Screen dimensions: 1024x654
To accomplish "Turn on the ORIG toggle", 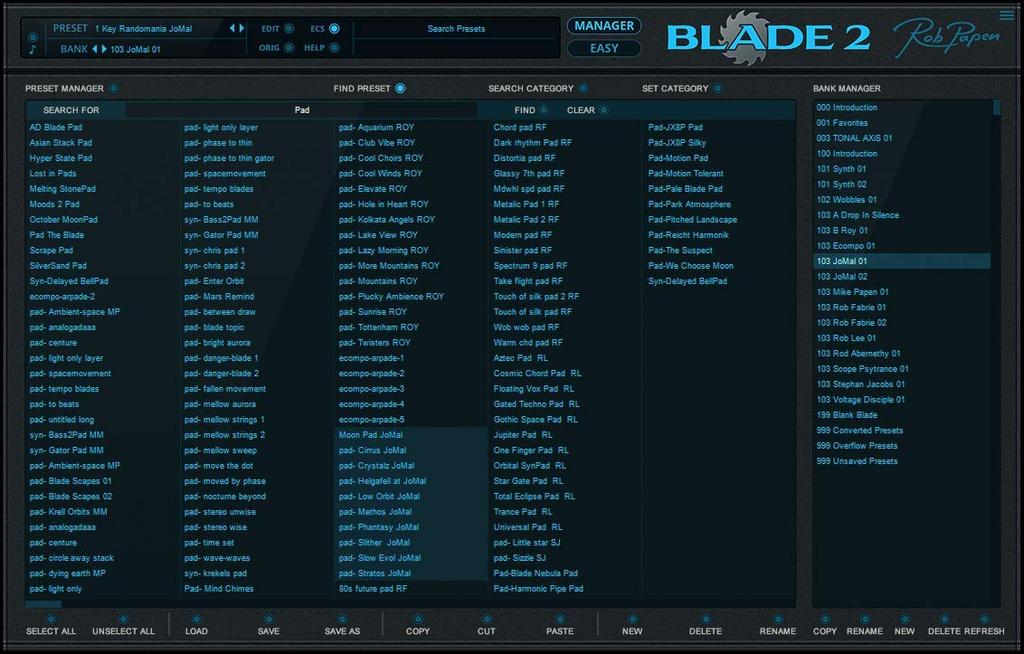I will coord(289,48).
